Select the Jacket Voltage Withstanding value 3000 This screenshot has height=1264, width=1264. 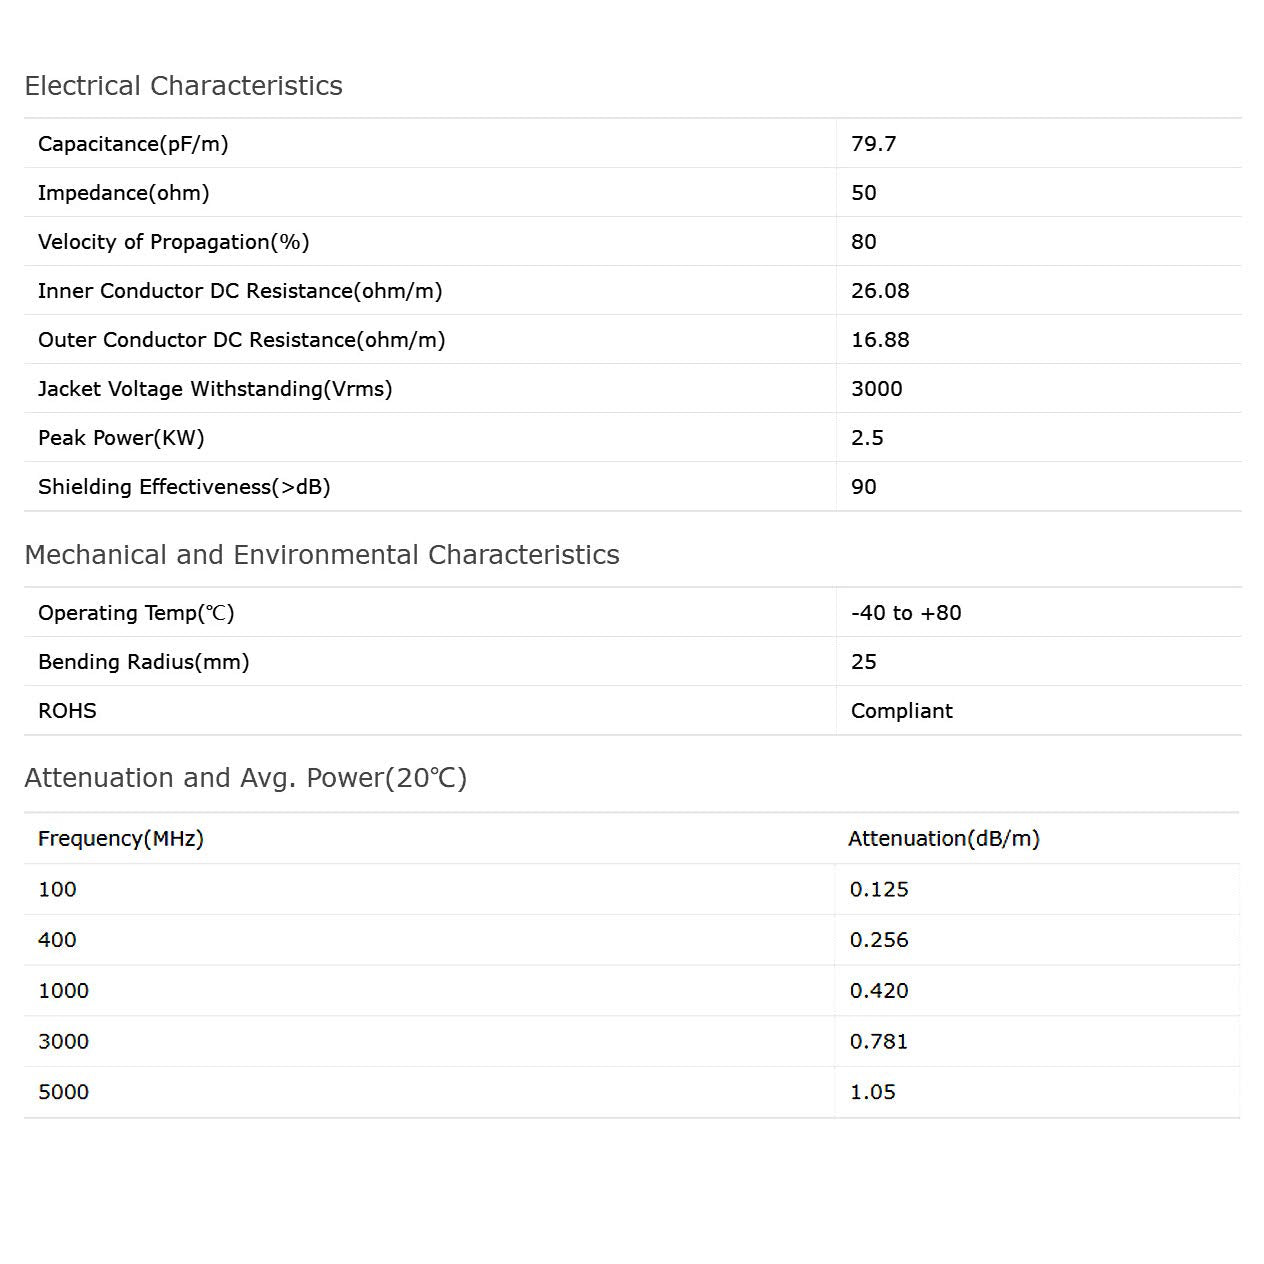coord(876,389)
